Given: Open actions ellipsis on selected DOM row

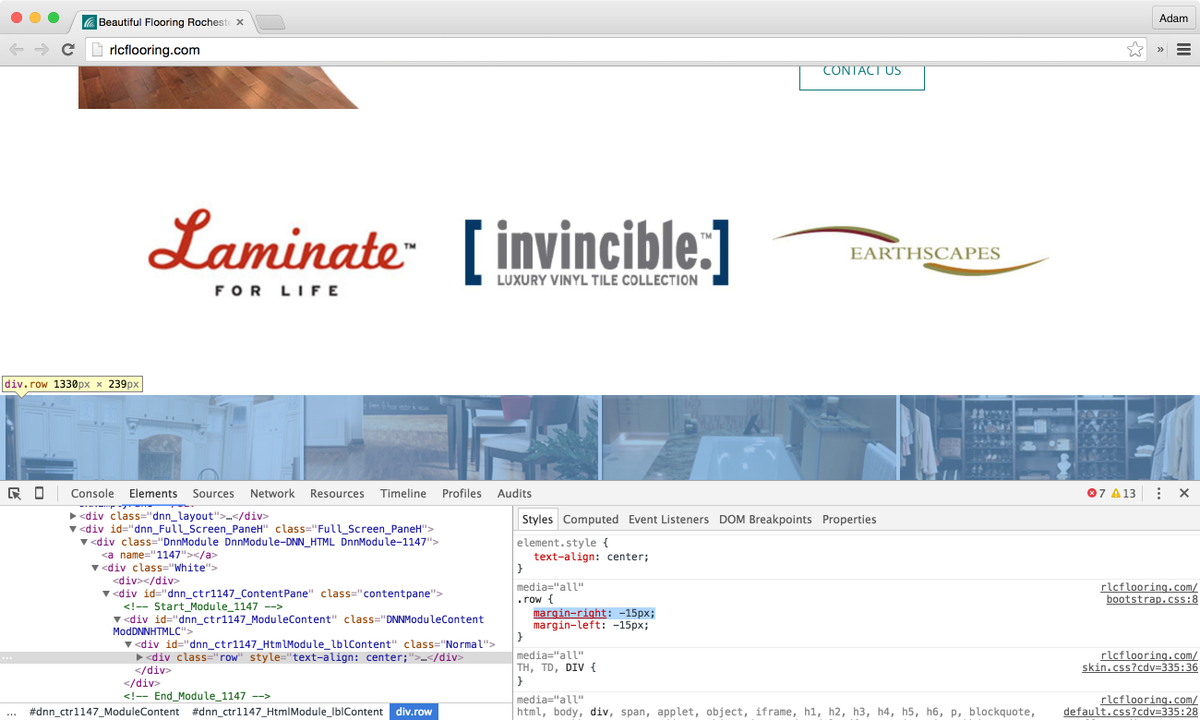Looking at the screenshot, I should coord(8,658).
